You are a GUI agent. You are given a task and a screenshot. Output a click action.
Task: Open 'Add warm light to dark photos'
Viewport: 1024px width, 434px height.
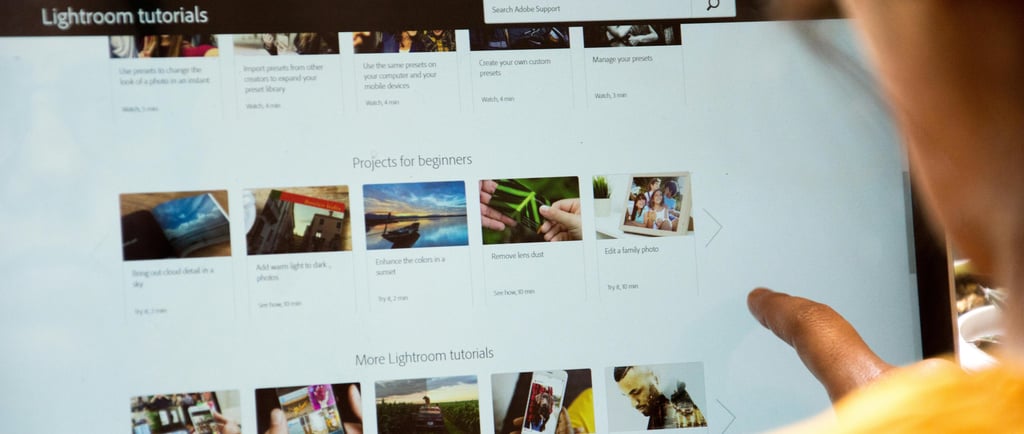point(294,271)
